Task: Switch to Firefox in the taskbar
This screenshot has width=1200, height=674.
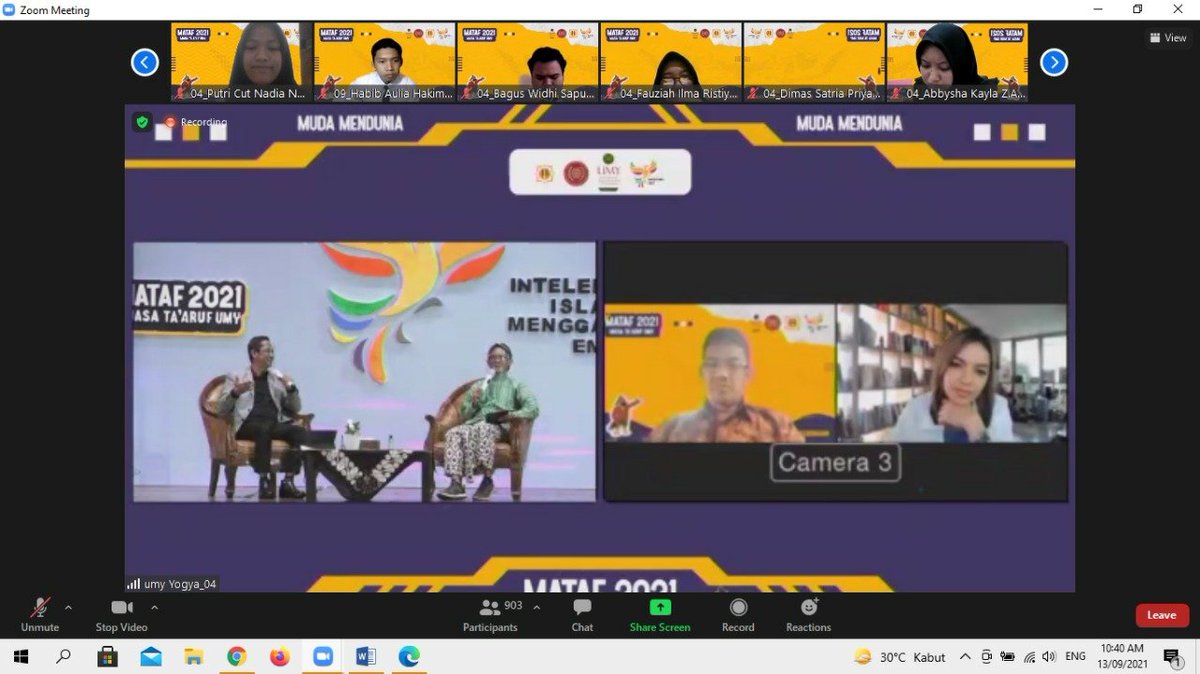Action: [x=280, y=657]
